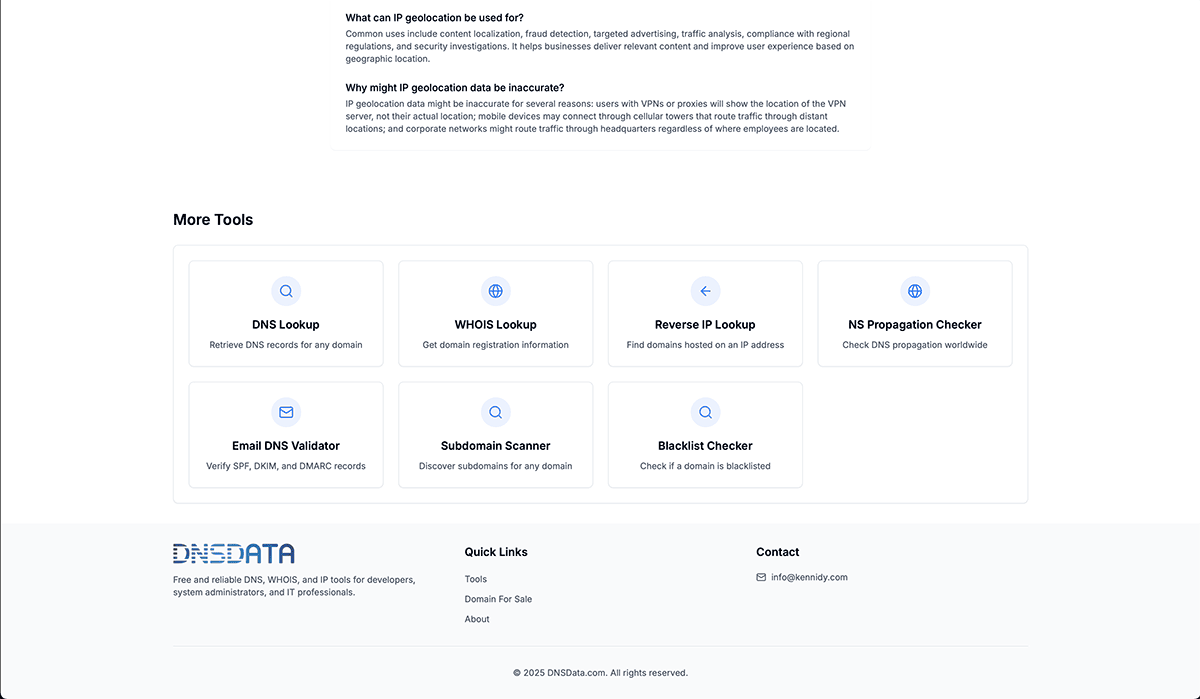Click the globe icon above NS Propagation Checker
Viewport: 1200px width, 699px height.
tap(915, 291)
